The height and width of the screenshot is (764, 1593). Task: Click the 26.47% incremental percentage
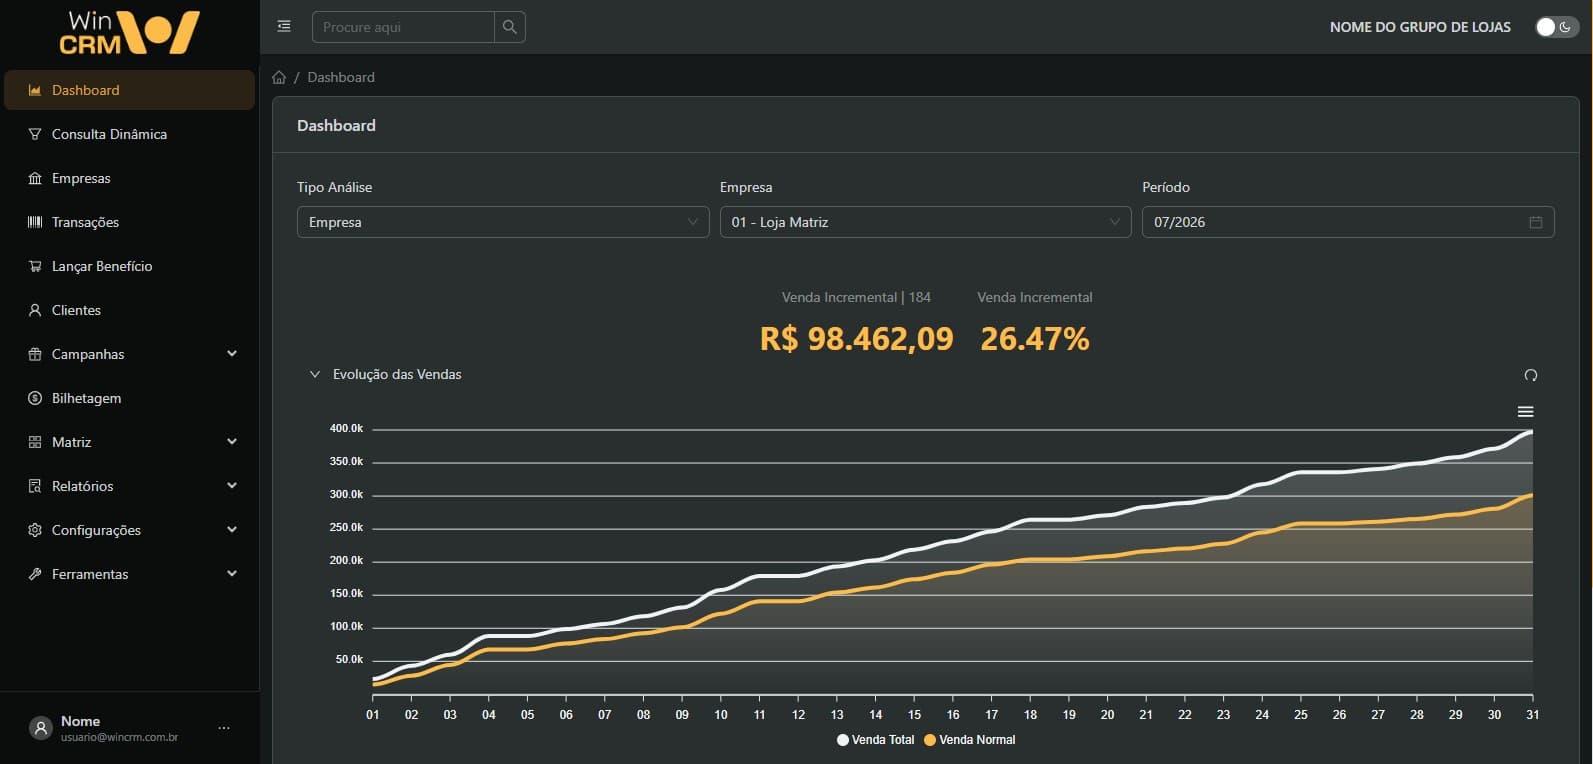click(1035, 339)
